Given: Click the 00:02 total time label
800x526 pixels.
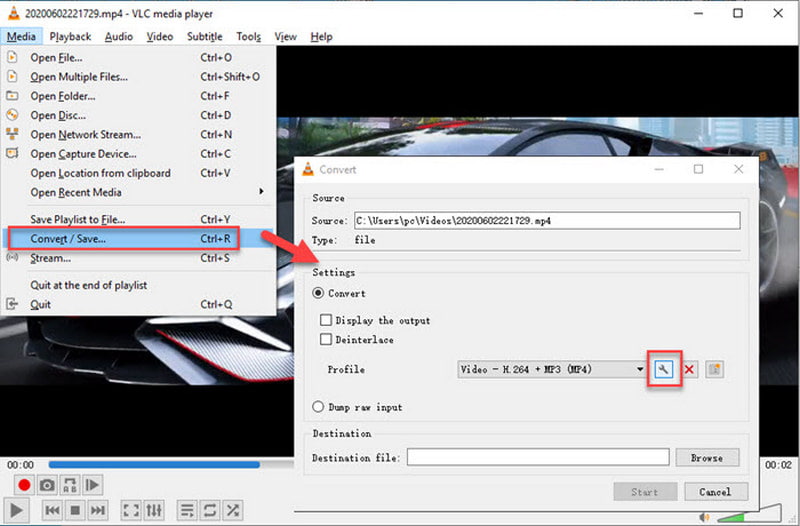Looking at the screenshot, I should 778,465.
